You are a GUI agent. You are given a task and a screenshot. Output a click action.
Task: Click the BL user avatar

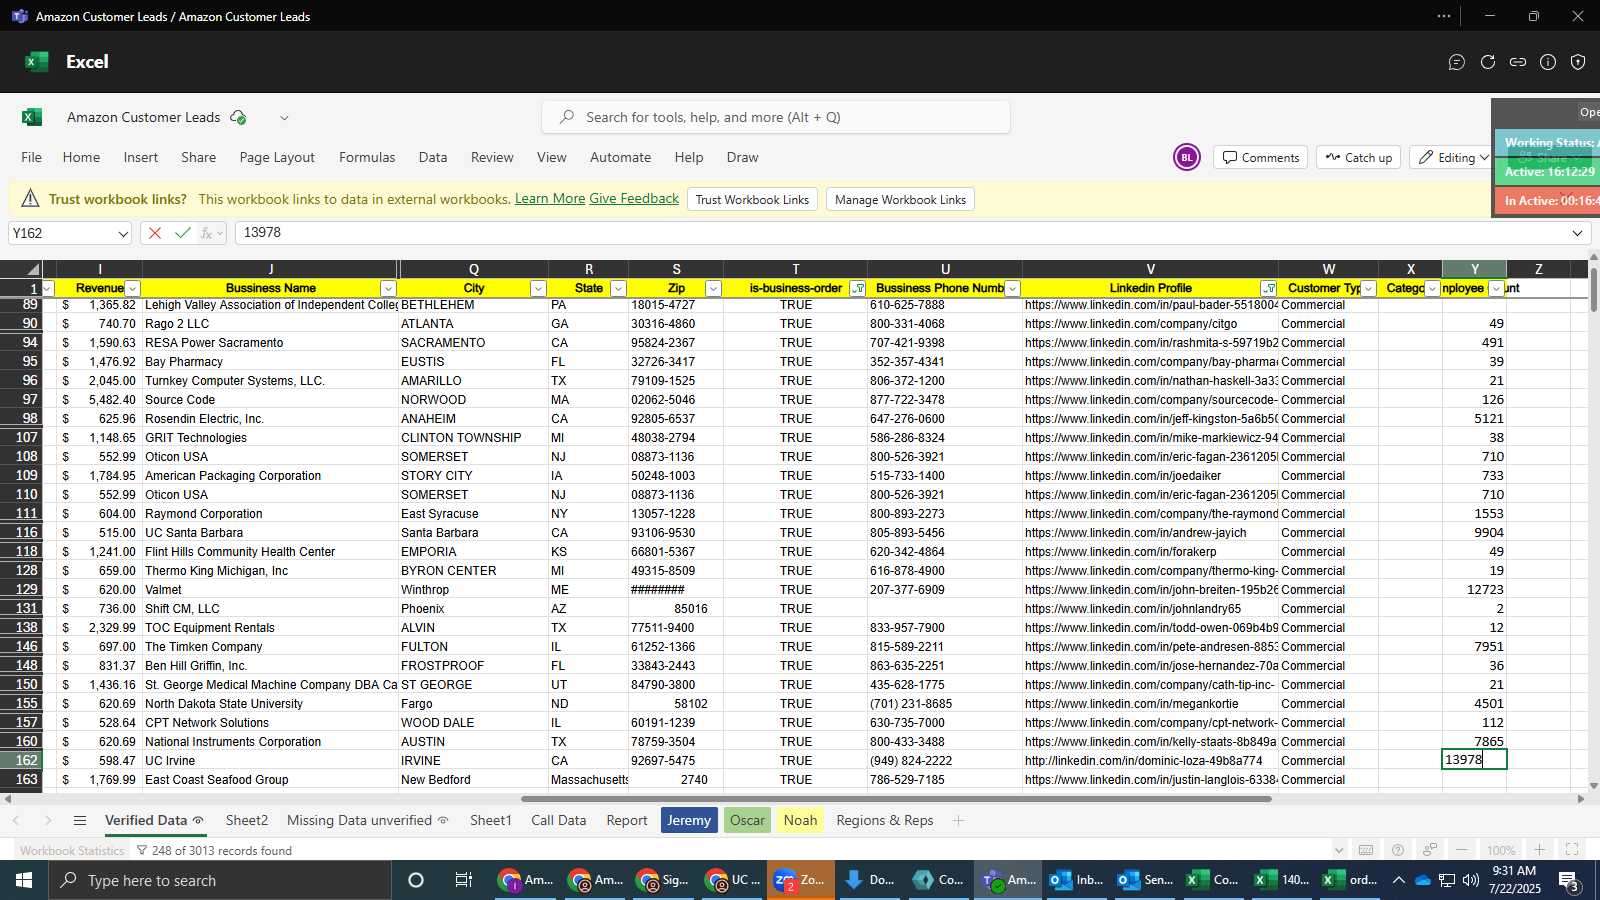click(1187, 157)
